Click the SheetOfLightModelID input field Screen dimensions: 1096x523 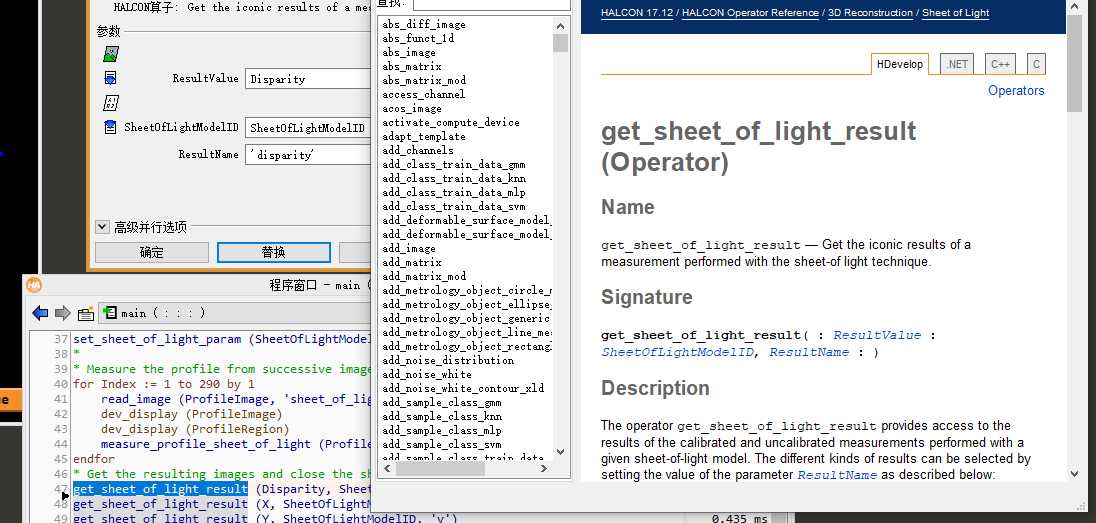[308, 128]
